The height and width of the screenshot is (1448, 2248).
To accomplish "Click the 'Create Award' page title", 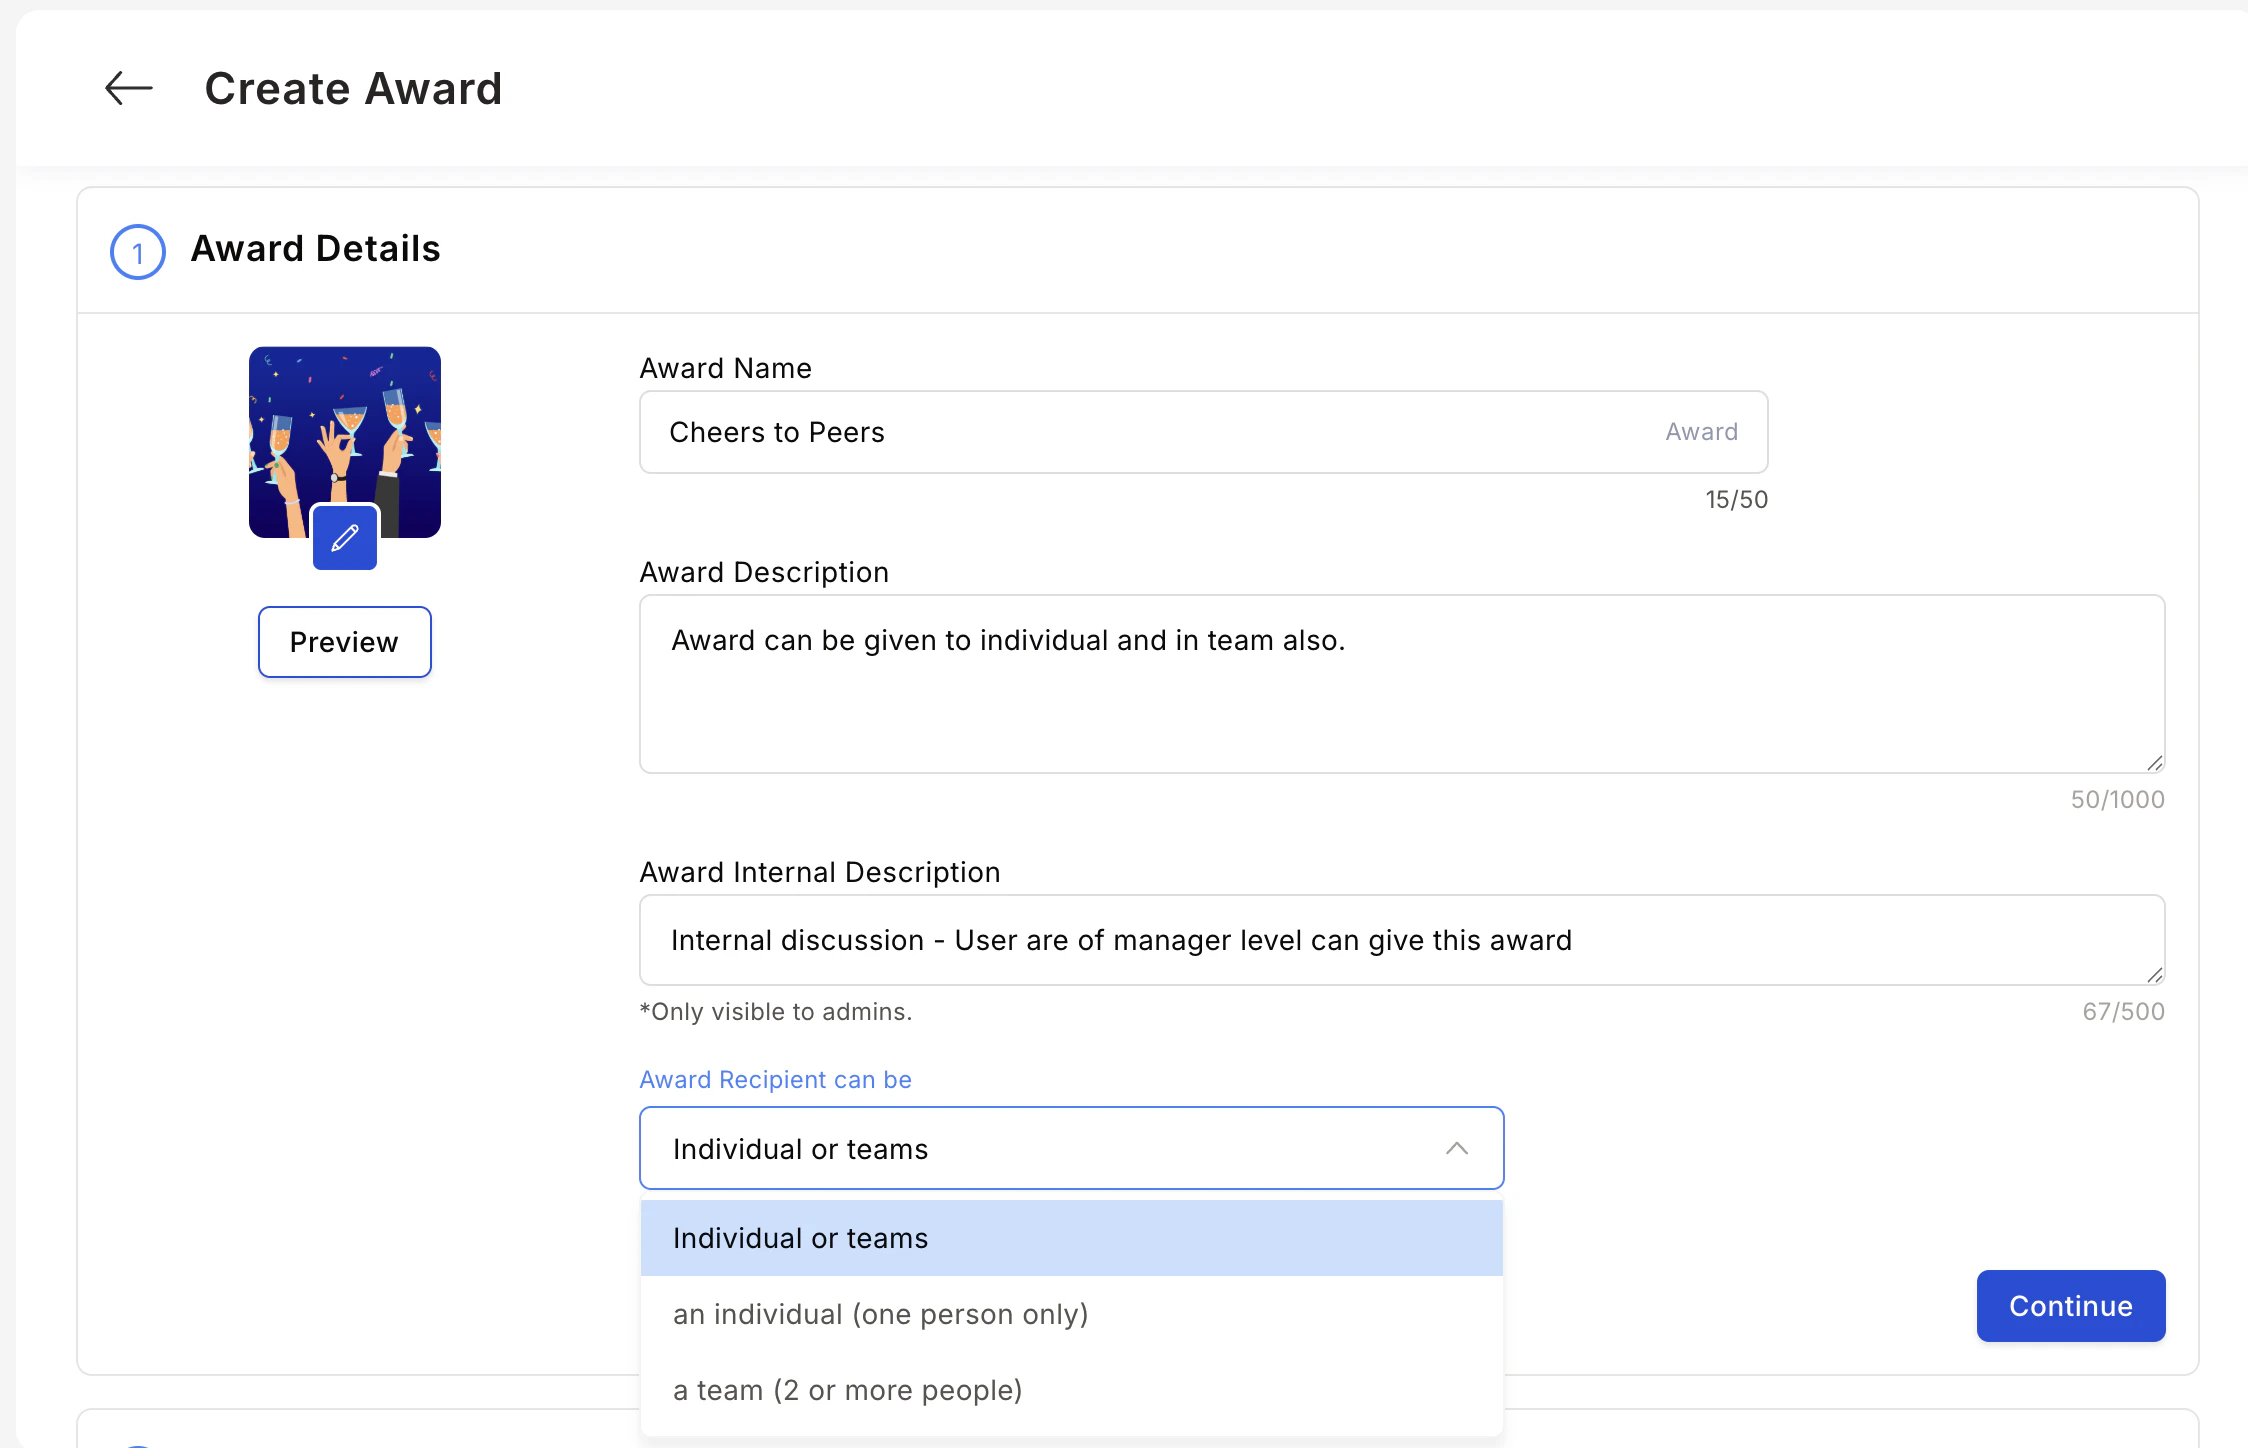I will [353, 88].
